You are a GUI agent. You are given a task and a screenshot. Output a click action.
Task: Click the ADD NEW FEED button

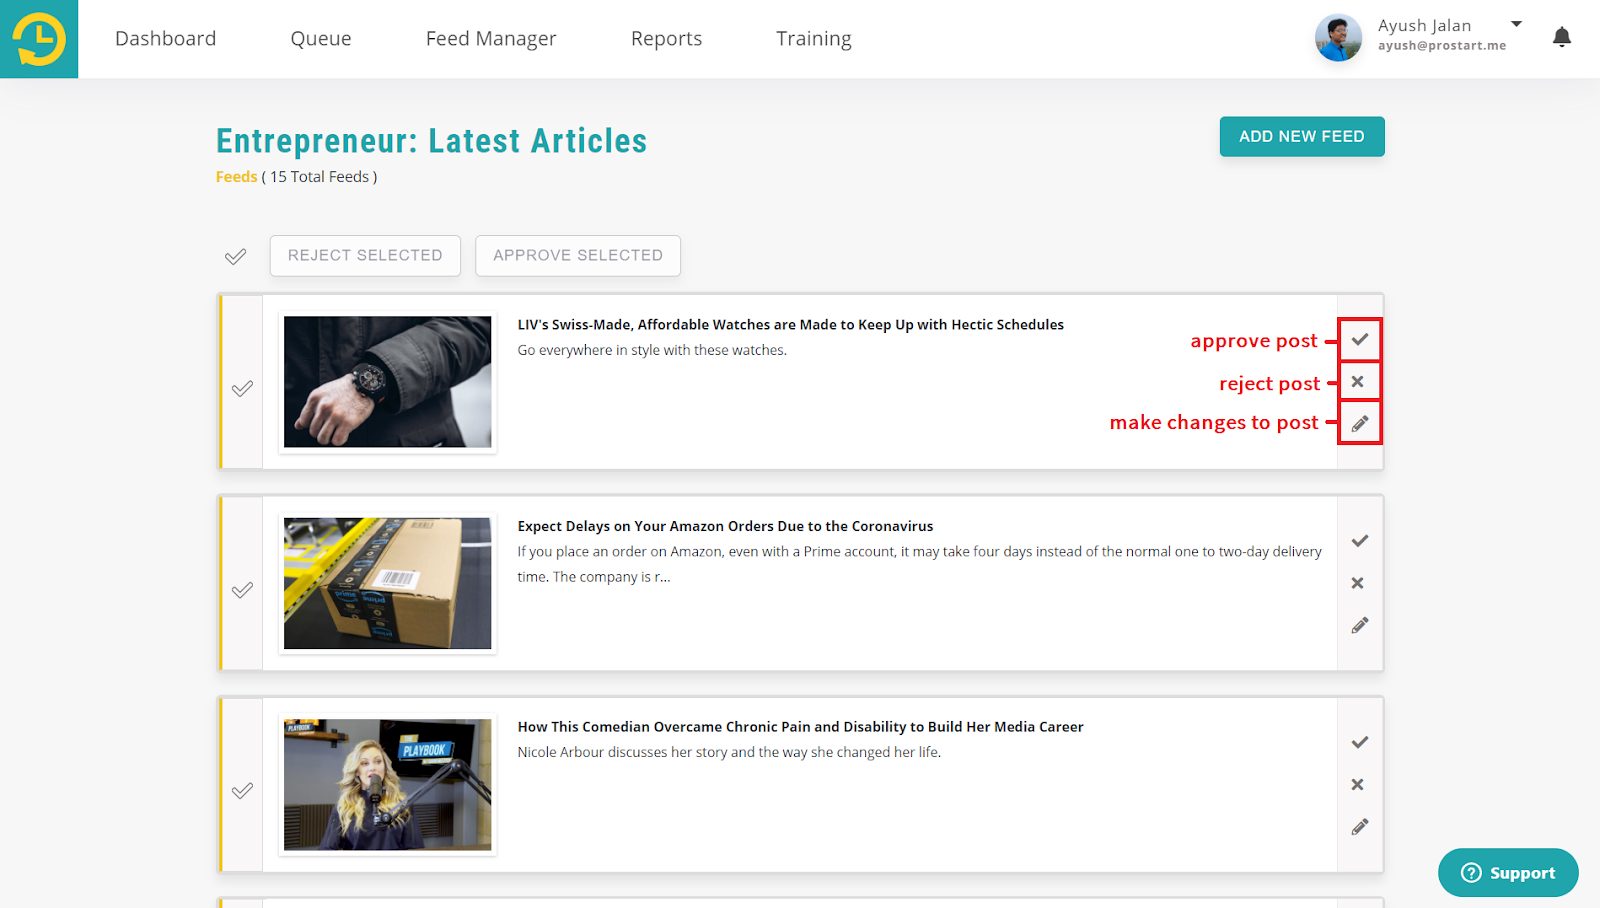[x=1302, y=137]
